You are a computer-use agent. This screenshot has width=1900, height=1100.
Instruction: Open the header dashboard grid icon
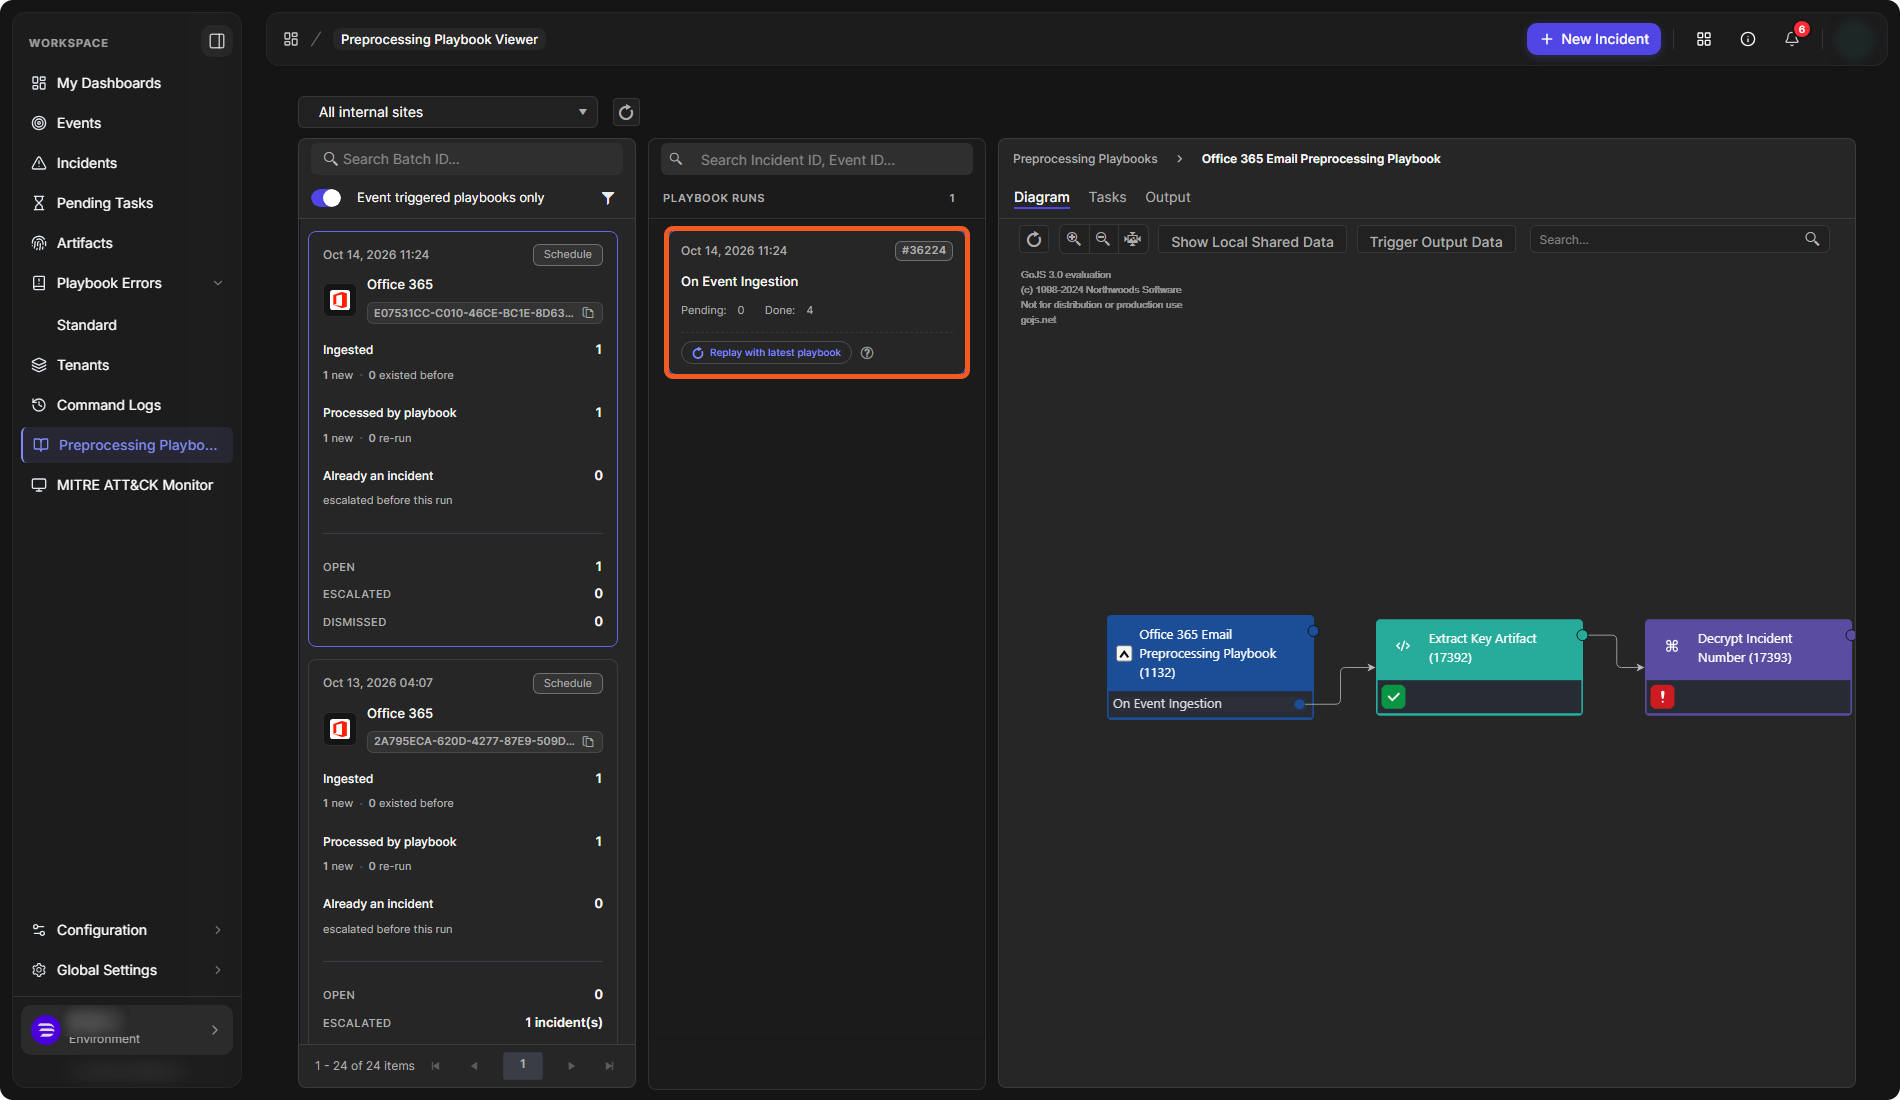point(1704,39)
